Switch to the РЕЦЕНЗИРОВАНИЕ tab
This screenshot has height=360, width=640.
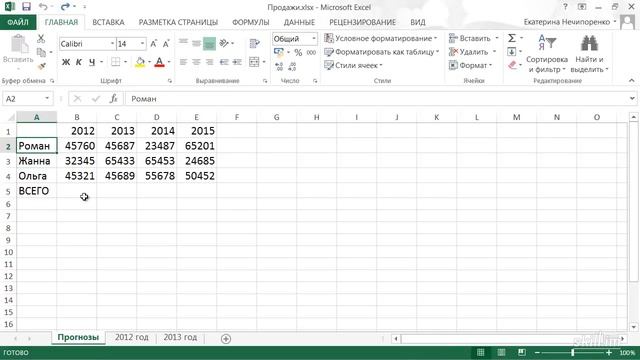click(362, 22)
